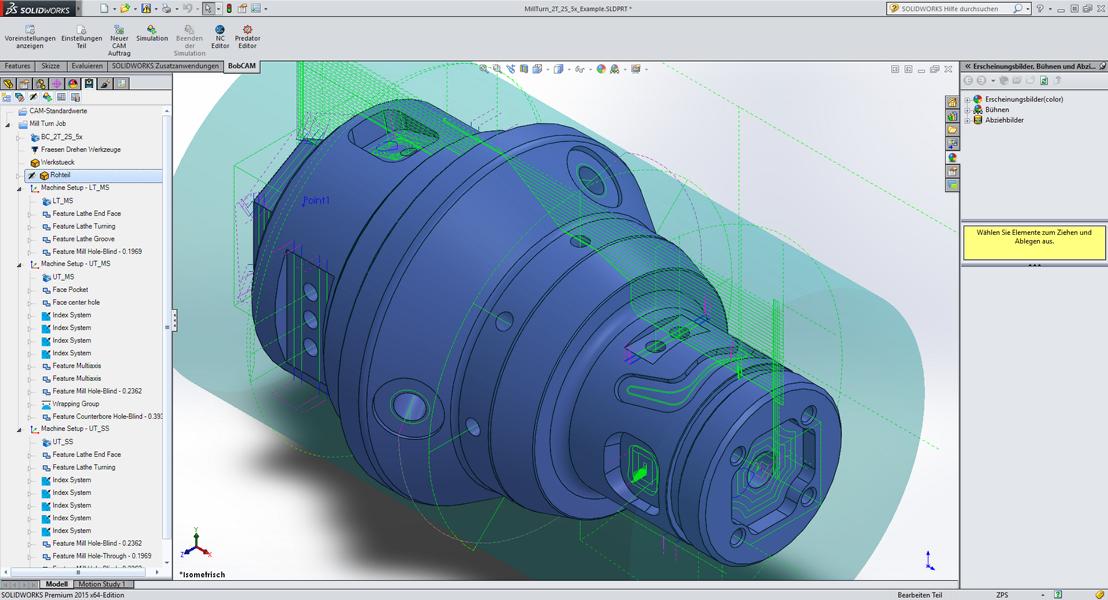Viewport: 1108px width, 600px height.
Task: Select Feature Mill Hole-Through - 0.1969 item
Action: pos(102,556)
